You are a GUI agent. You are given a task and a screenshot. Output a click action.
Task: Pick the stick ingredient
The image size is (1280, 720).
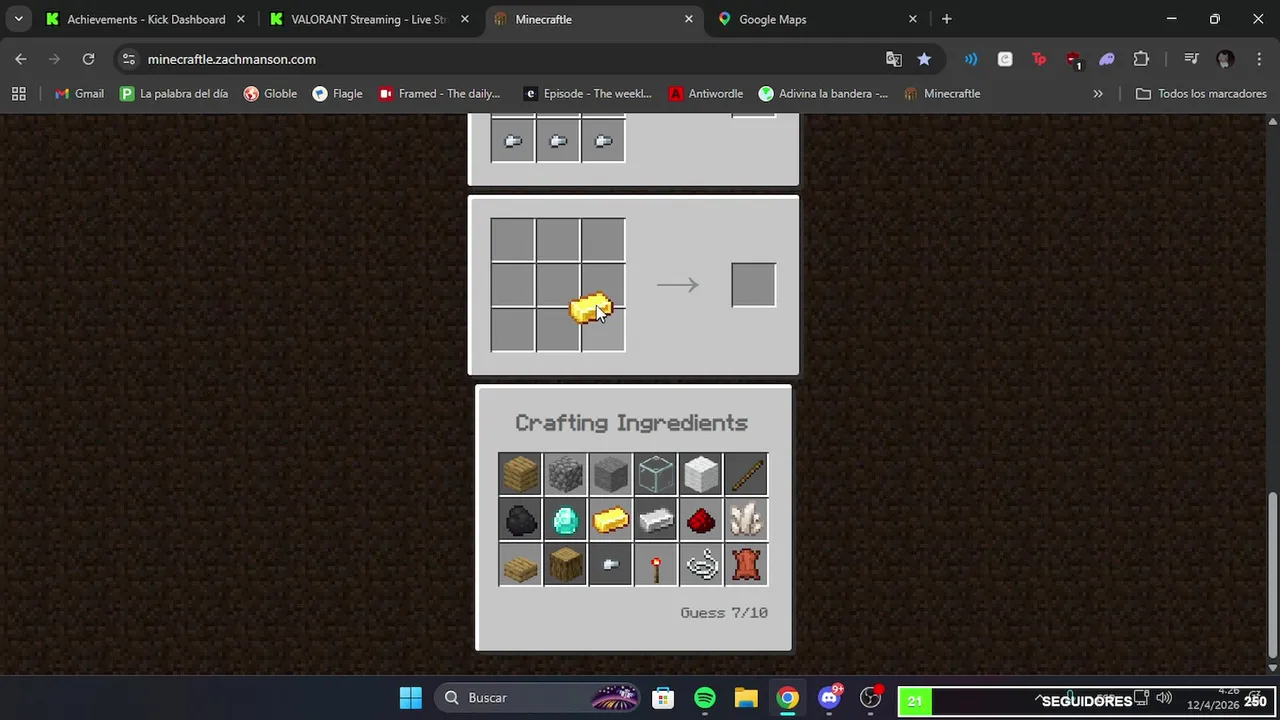click(x=746, y=474)
